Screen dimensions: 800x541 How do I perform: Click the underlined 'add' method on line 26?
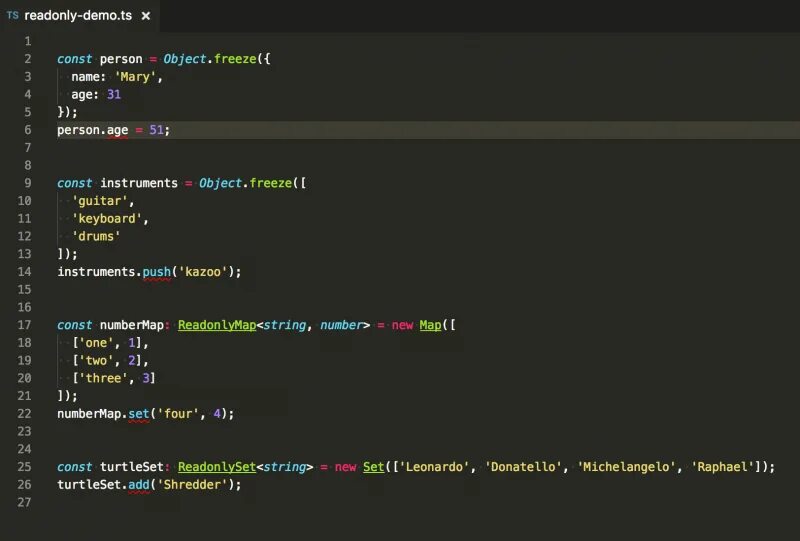[x=139, y=485]
